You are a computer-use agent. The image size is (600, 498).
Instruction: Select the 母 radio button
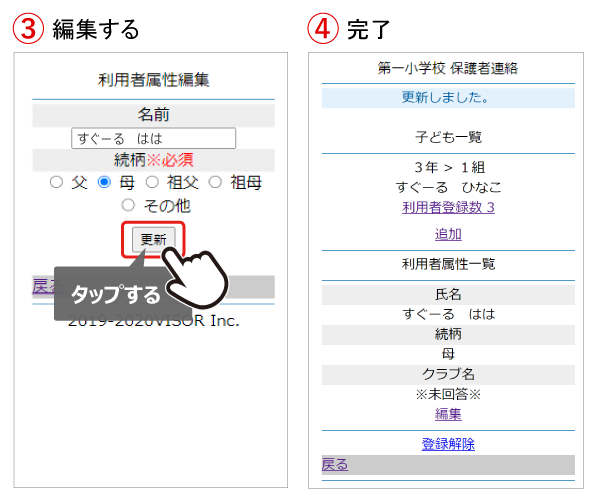(104, 182)
